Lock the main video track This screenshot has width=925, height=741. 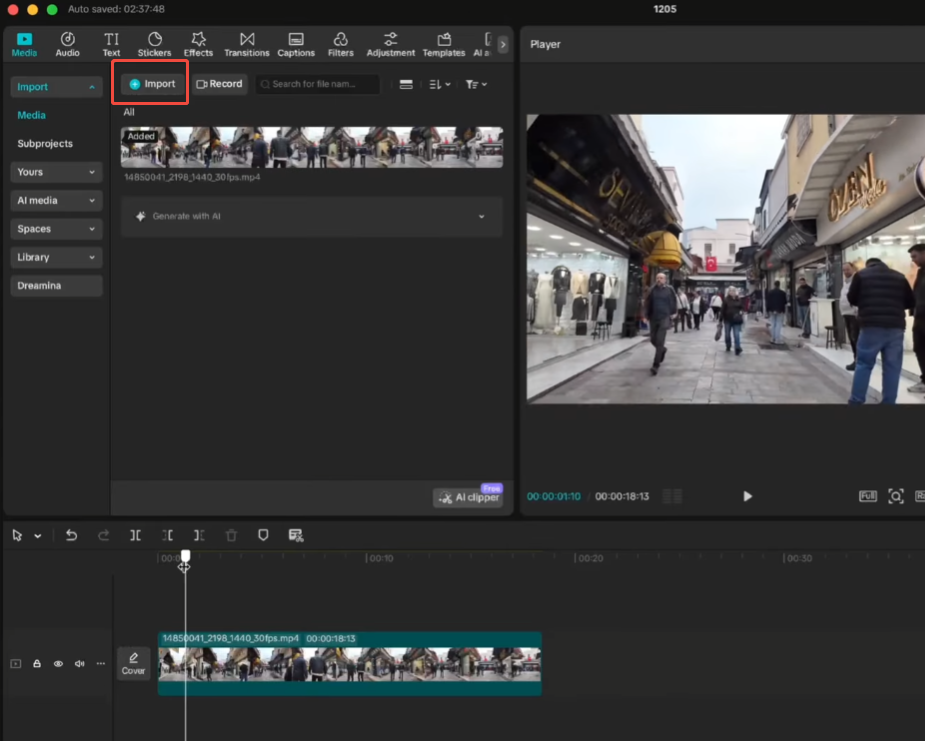[x=37, y=664]
